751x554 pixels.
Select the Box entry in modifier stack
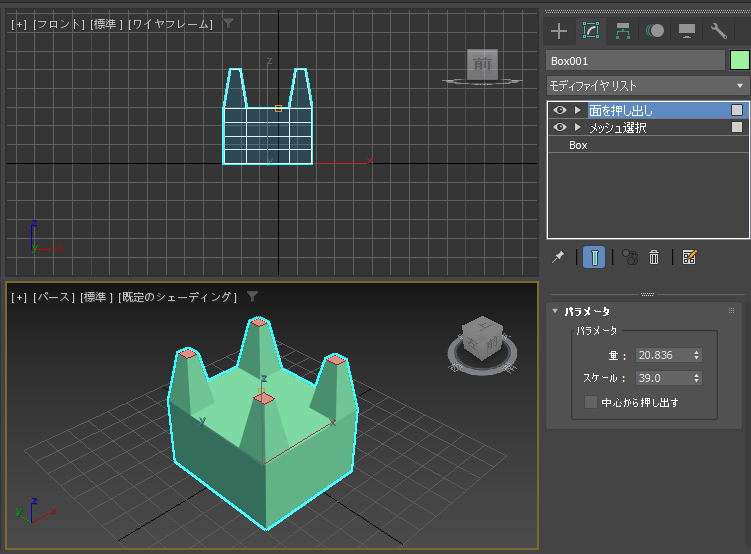click(x=578, y=146)
